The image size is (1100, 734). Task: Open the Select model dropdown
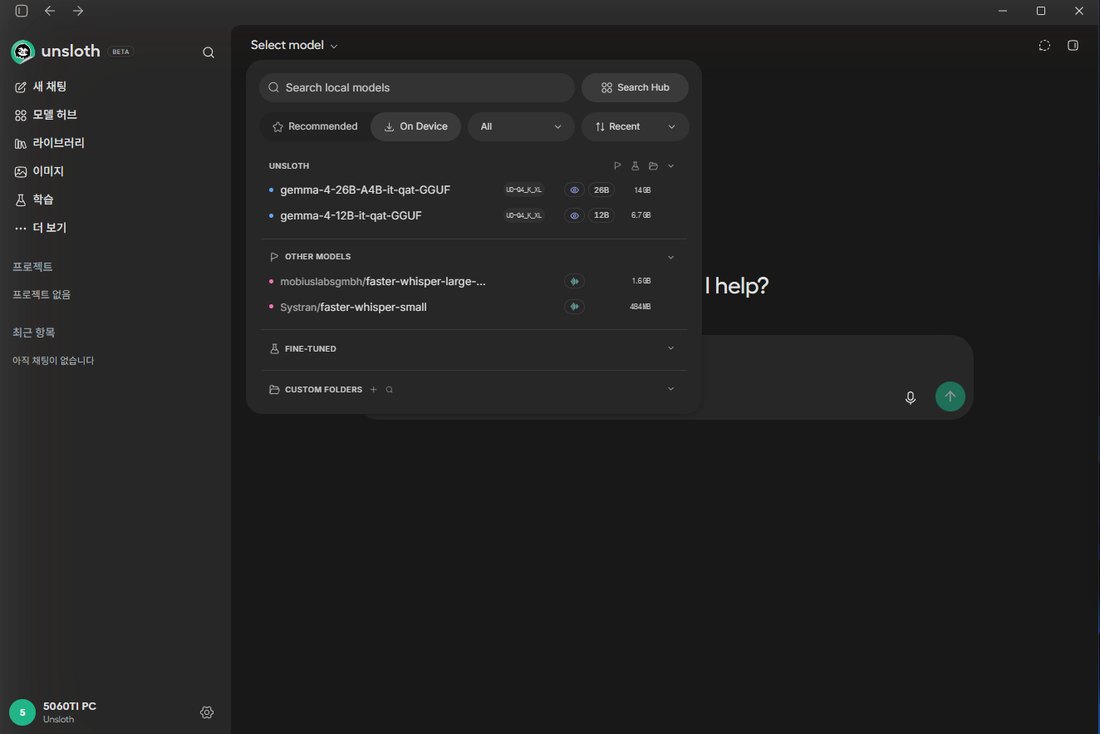coord(294,46)
